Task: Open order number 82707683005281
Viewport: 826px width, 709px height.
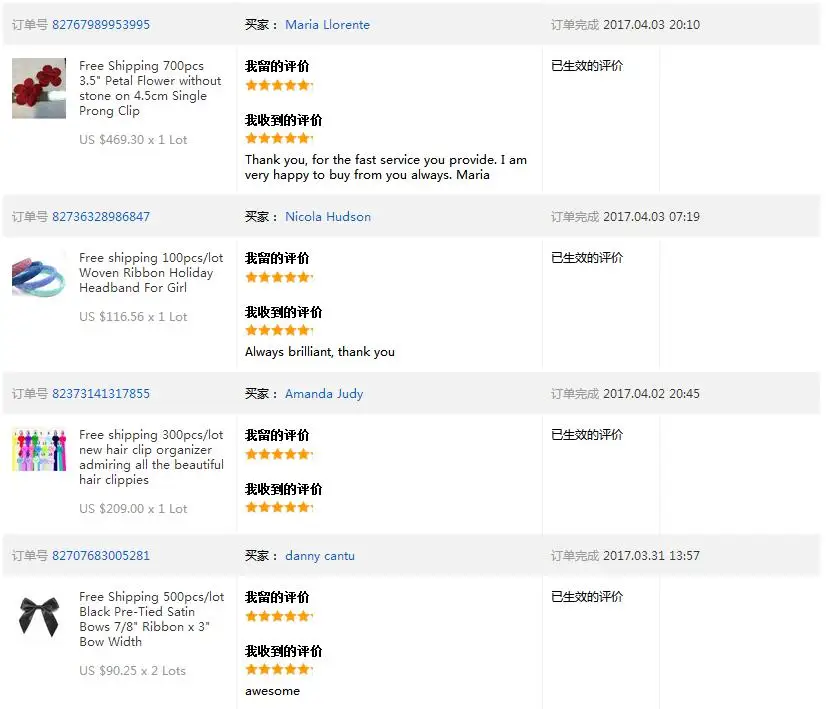Action: 101,555
